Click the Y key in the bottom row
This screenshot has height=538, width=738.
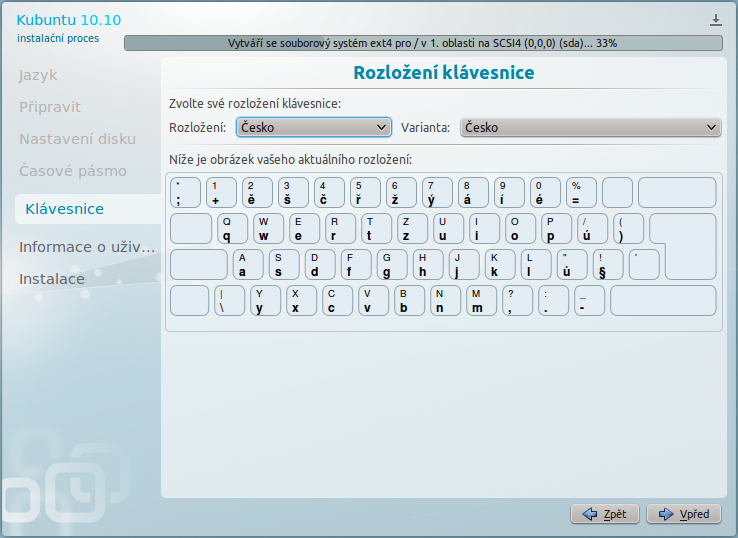pos(265,300)
